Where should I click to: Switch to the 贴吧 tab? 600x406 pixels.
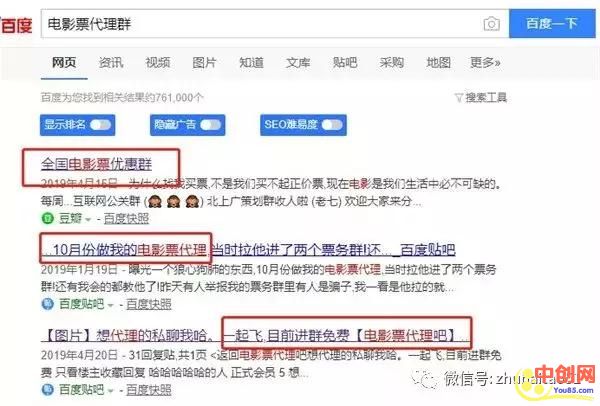coord(345,62)
